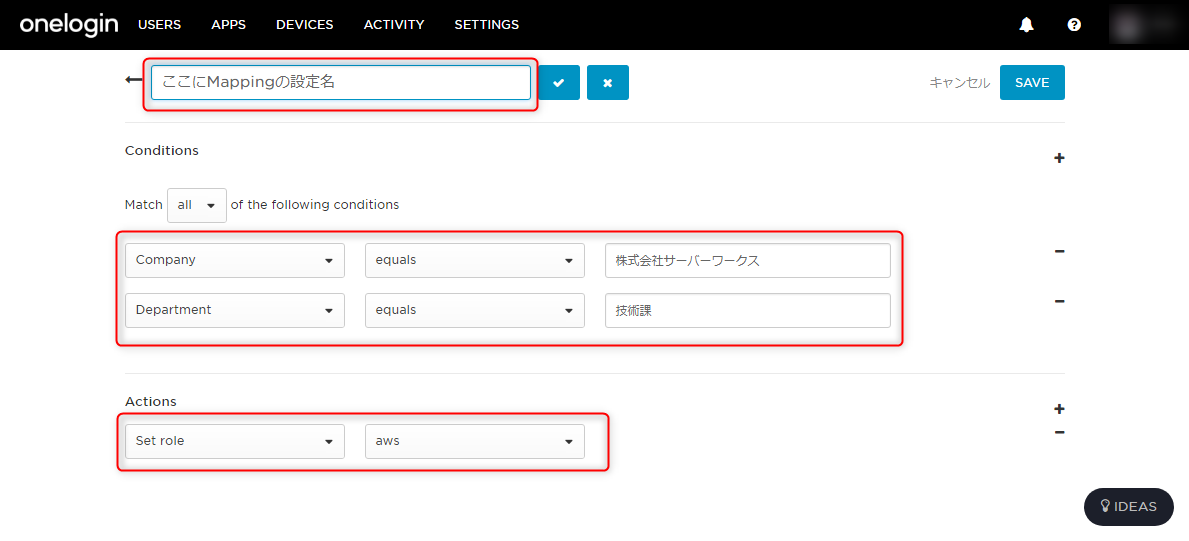1189x541 pixels.
Task: Open the aws role dropdown
Action: click(x=475, y=442)
